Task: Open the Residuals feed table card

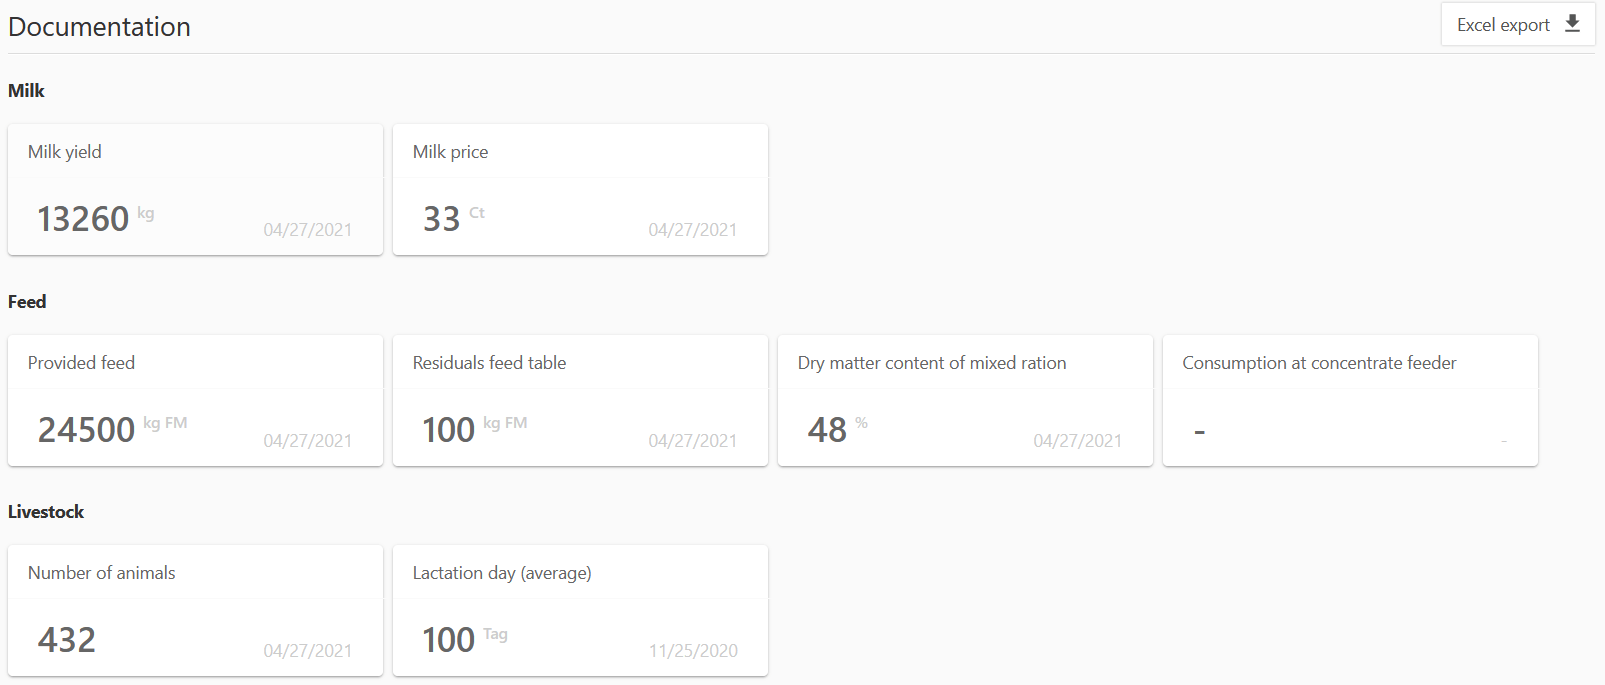Action: [580, 400]
